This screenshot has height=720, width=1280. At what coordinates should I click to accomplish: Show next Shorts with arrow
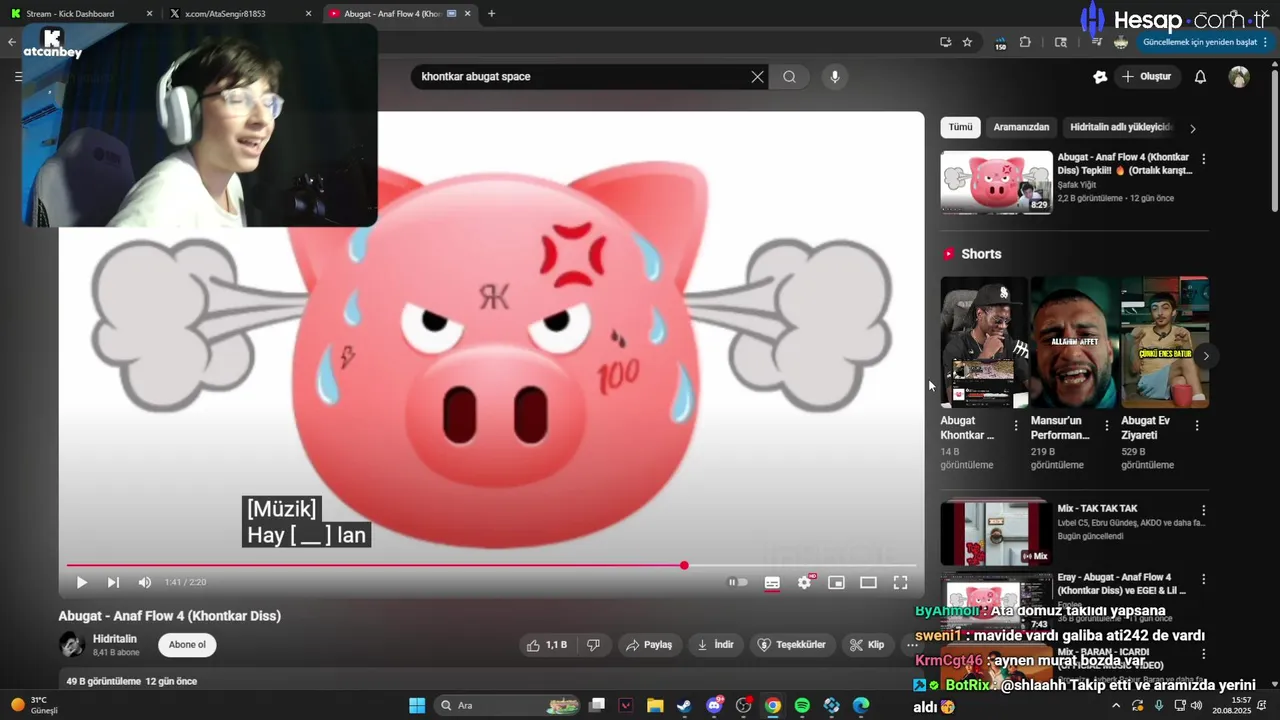[x=1206, y=355]
